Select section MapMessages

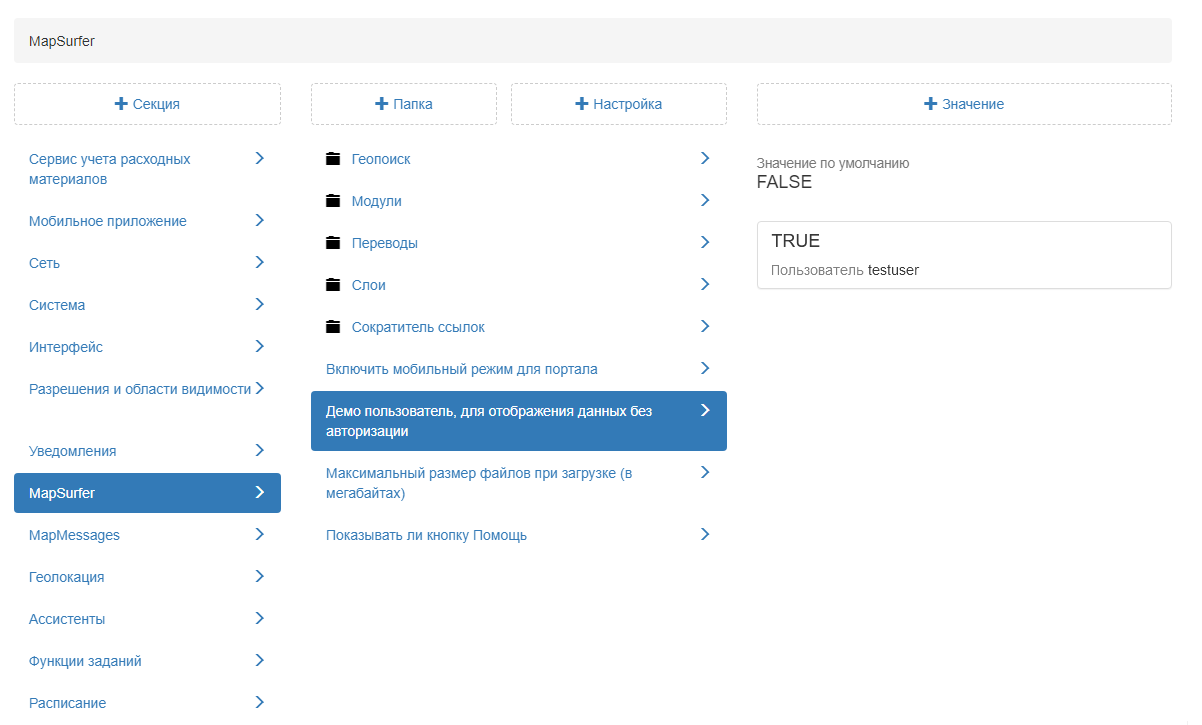click(x=147, y=535)
